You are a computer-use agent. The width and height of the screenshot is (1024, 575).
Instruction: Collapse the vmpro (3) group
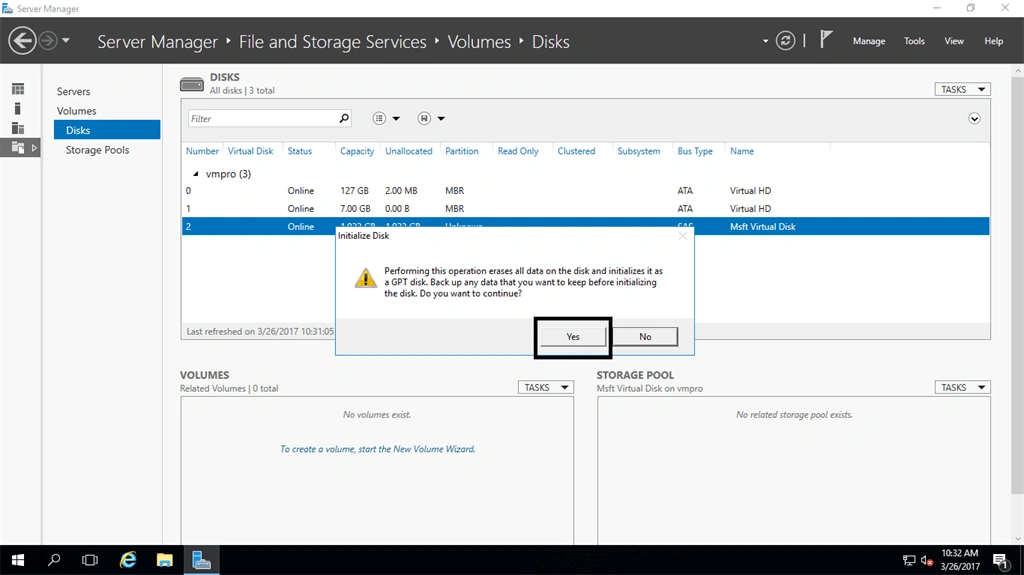195,174
